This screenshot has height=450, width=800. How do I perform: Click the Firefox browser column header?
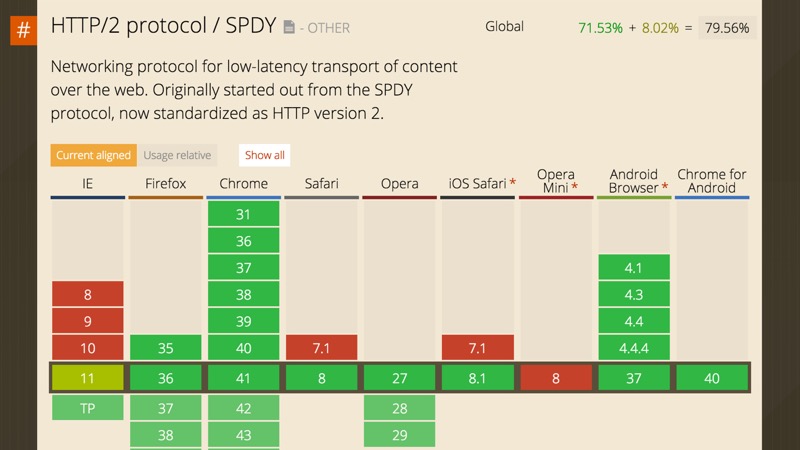click(x=166, y=184)
